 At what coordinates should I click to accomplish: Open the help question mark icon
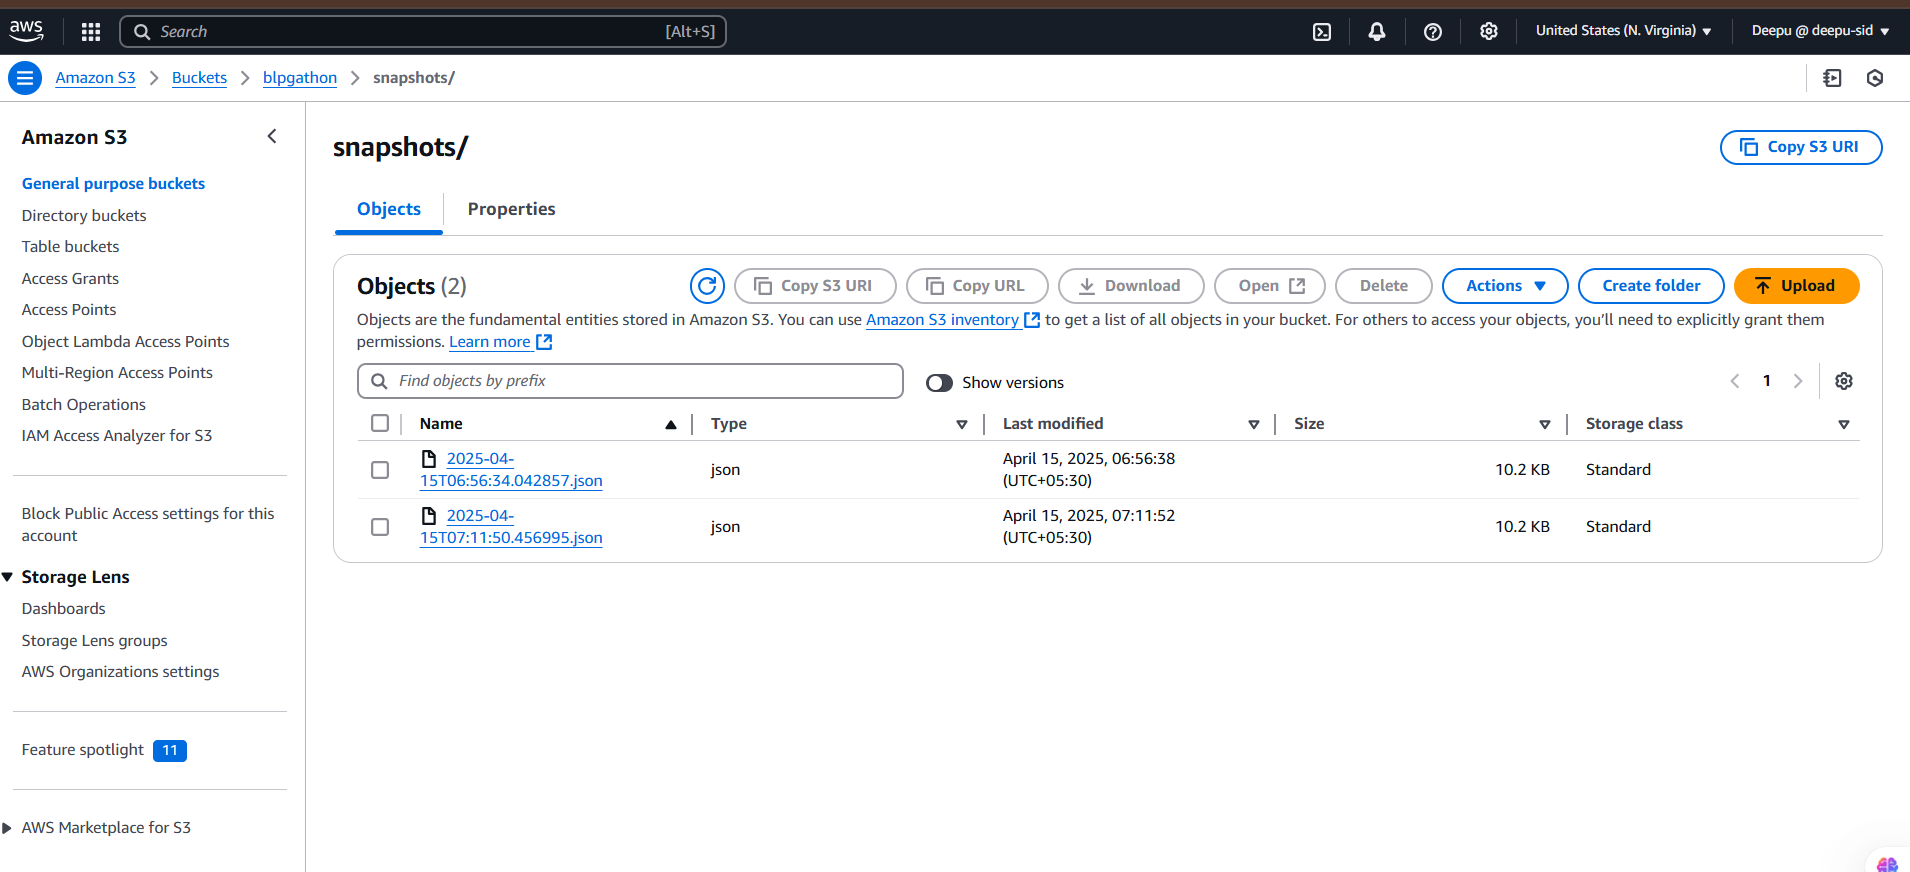pos(1433,32)
